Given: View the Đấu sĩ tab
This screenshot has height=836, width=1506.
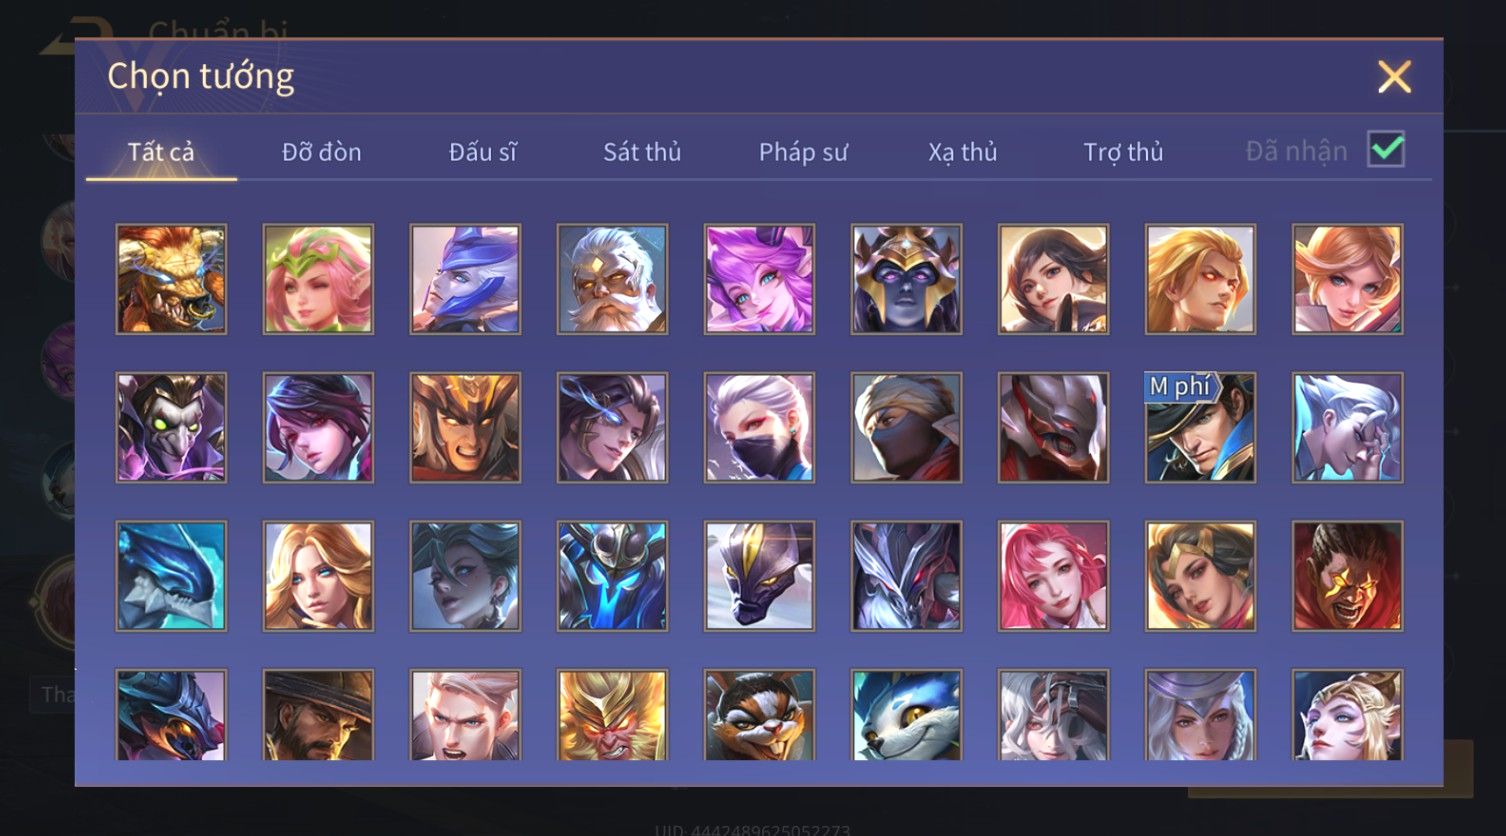Looking at the screenshot, I should point(483,152).
